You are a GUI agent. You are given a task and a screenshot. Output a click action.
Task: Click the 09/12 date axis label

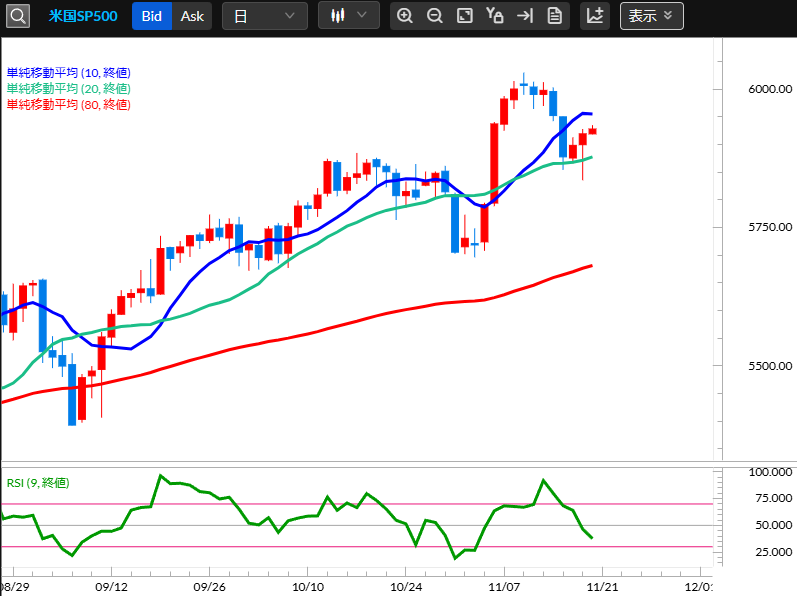(111, 587)
